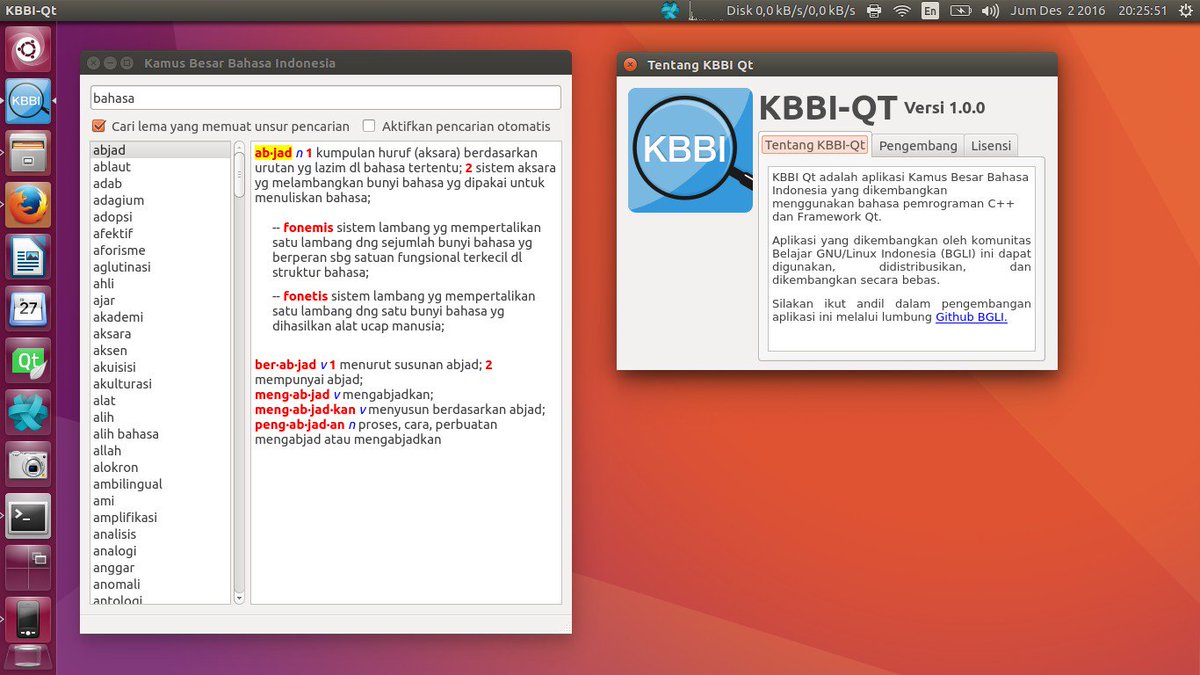Image resolution: width=1200 pixels, height=675 pixels.
Task: Launch Qt Creator from the launcher
Action: coord(28,361)
